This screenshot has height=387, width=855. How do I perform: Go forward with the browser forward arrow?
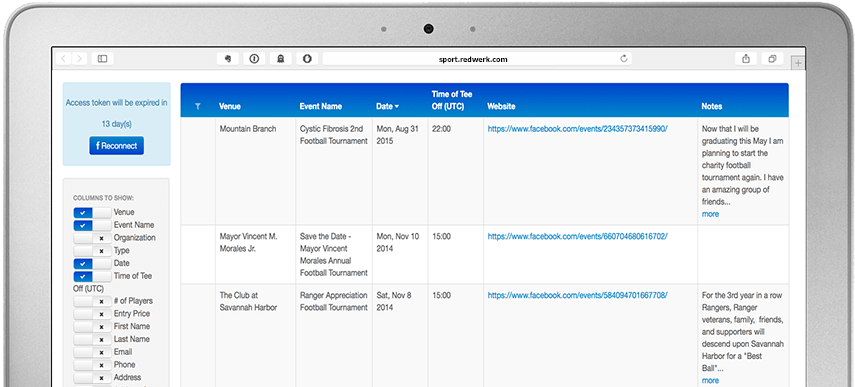80,59
